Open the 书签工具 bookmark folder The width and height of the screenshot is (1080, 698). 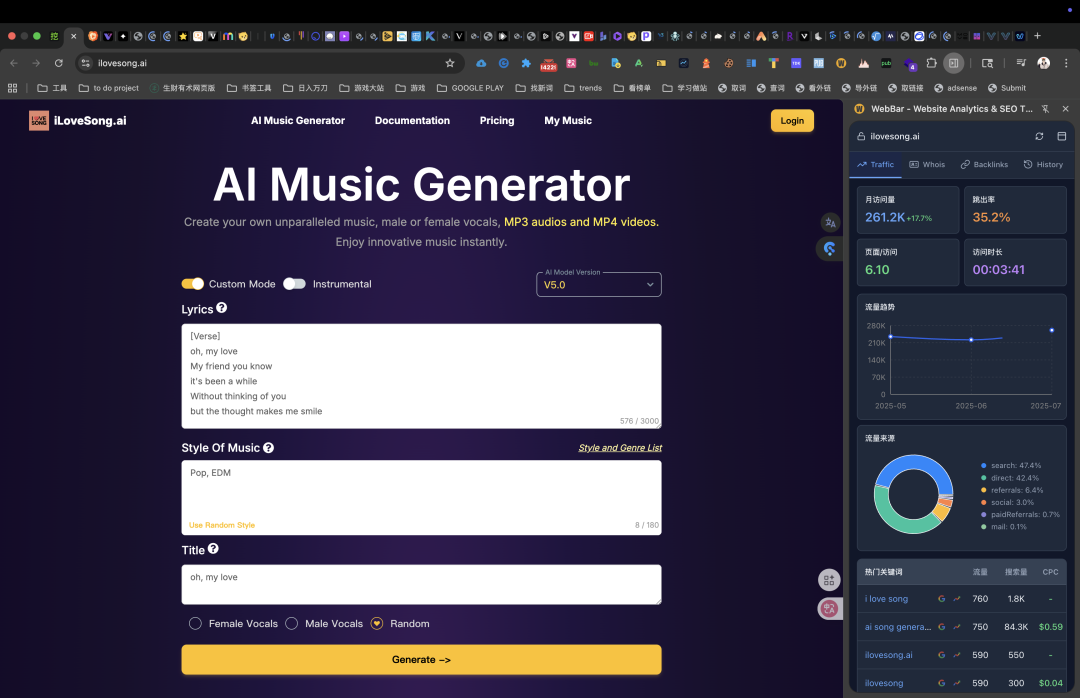[x=249, y=88]
